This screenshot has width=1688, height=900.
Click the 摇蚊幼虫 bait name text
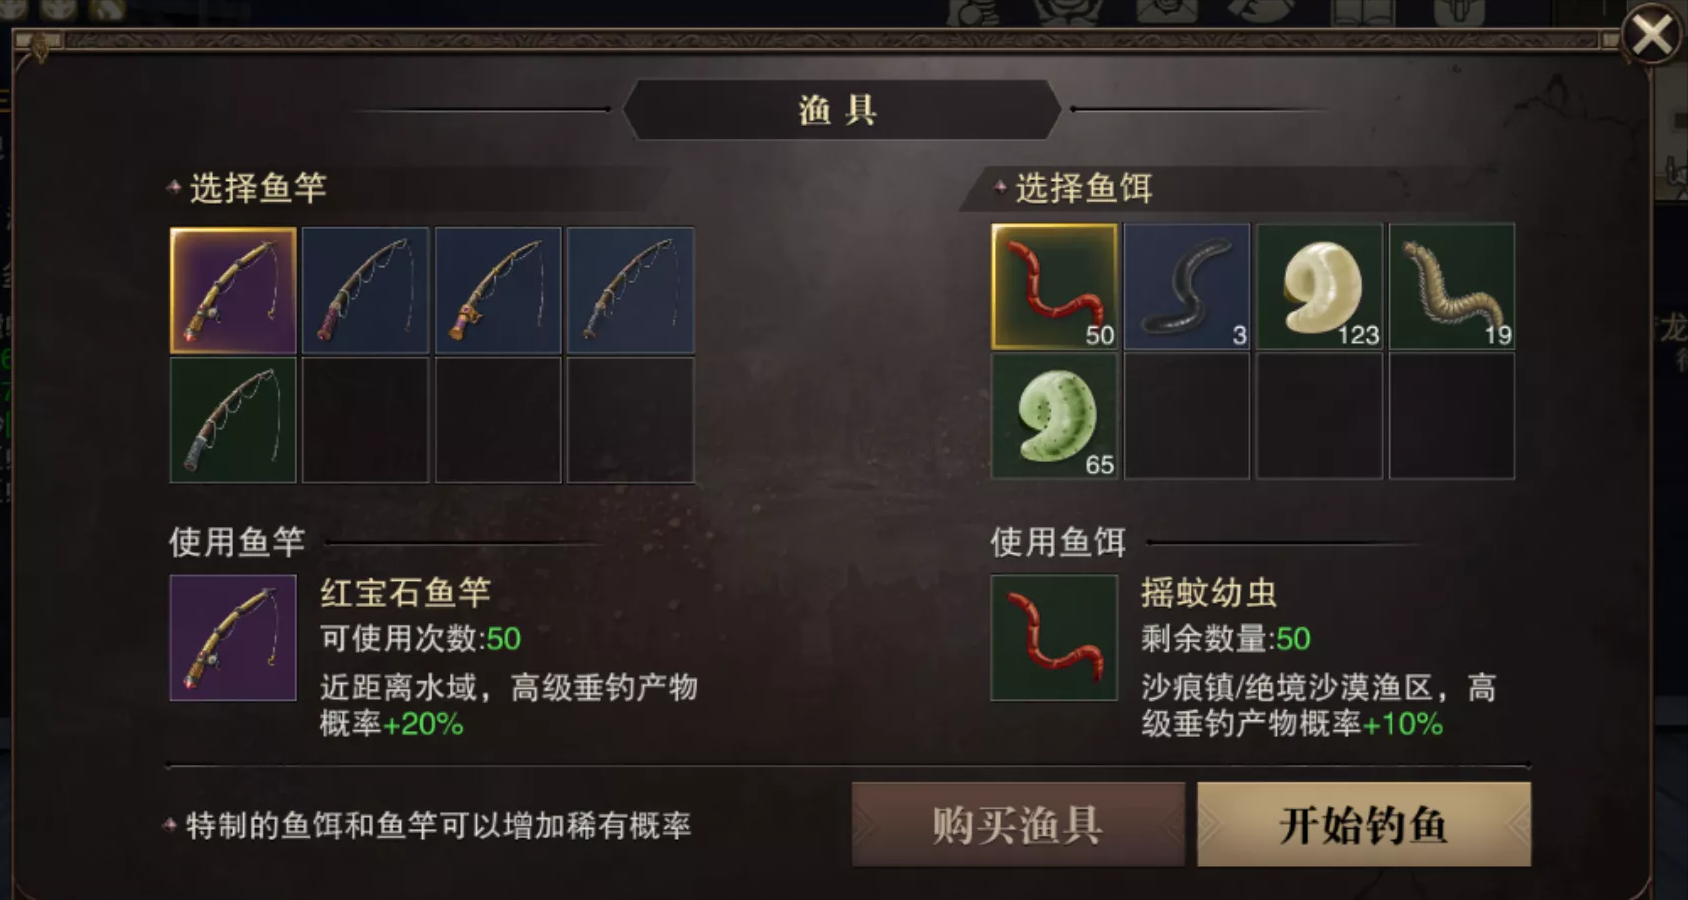pyautogui.click(x=1209, y=593)
